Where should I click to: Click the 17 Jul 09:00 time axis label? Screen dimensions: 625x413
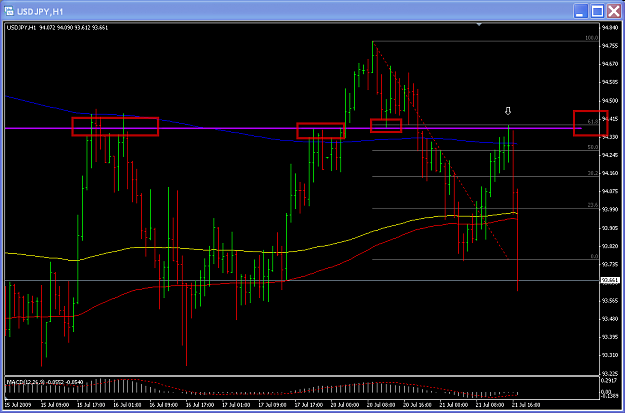[273, 405]
